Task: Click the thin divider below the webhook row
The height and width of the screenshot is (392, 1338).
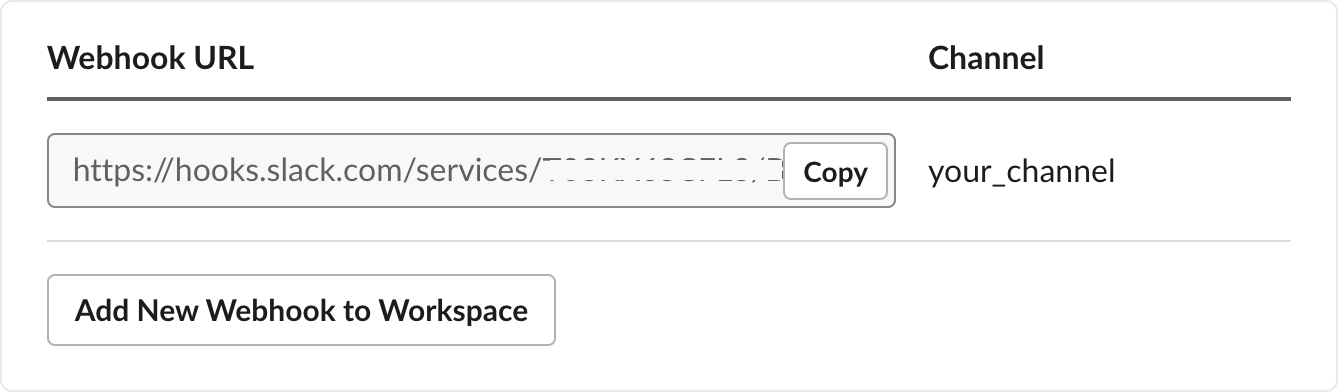Action: 669,241
